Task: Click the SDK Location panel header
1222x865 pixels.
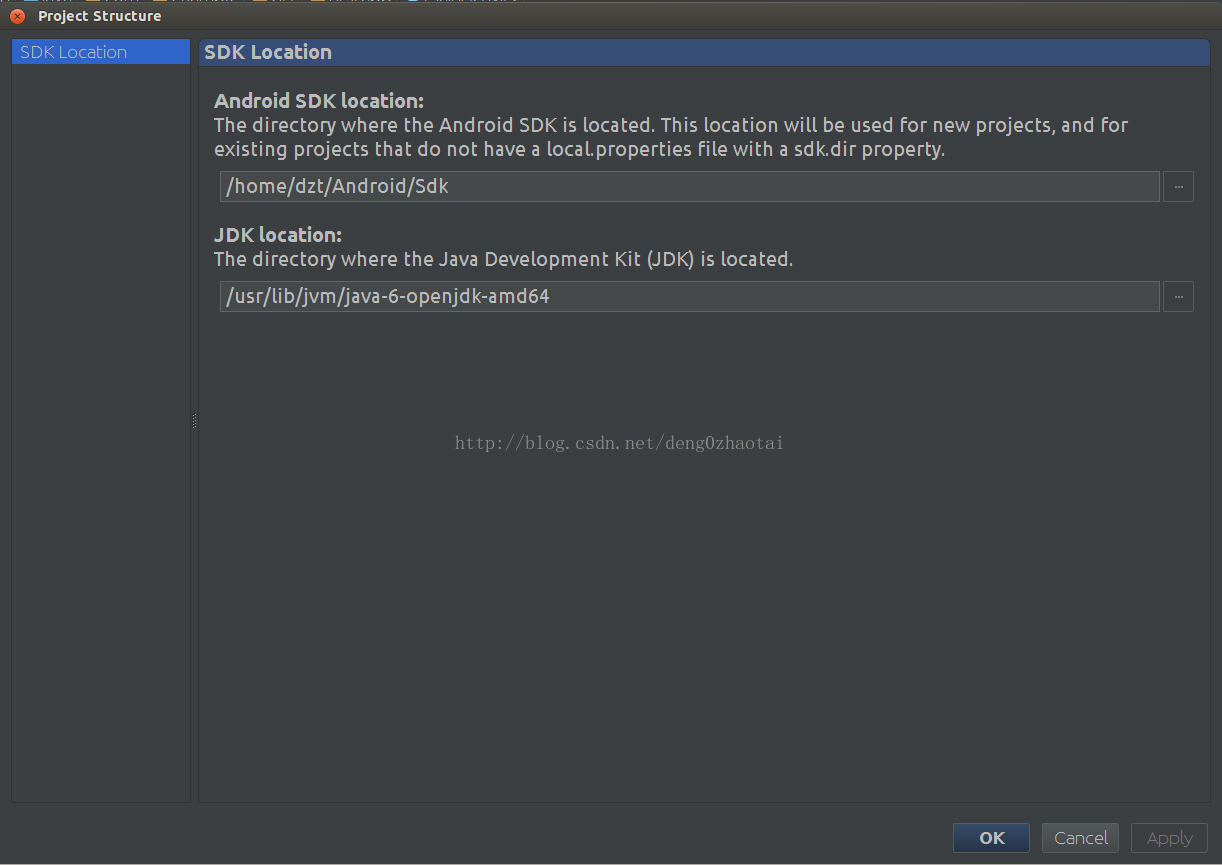Action: (705, 53)
